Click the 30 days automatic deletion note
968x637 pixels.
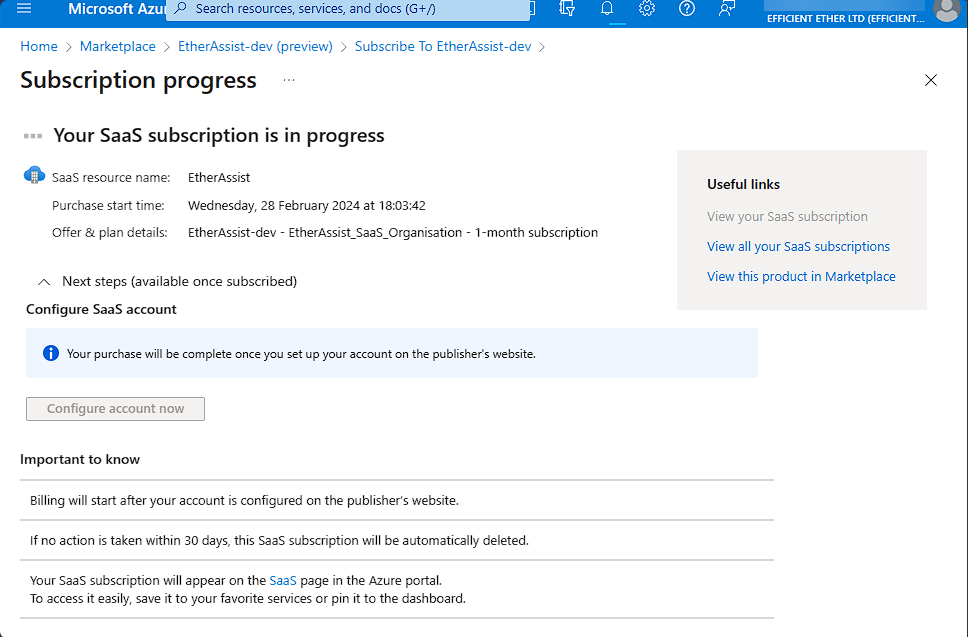point(396,540)
